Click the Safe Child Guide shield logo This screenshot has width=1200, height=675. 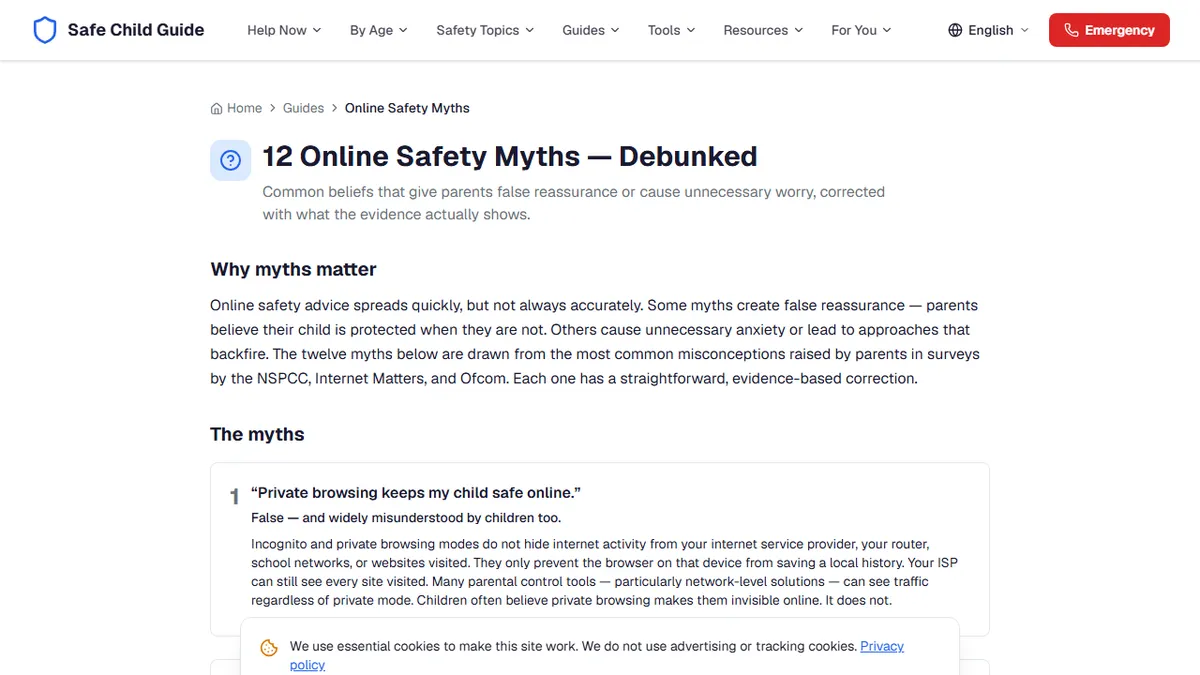click(x=45, y=30)
